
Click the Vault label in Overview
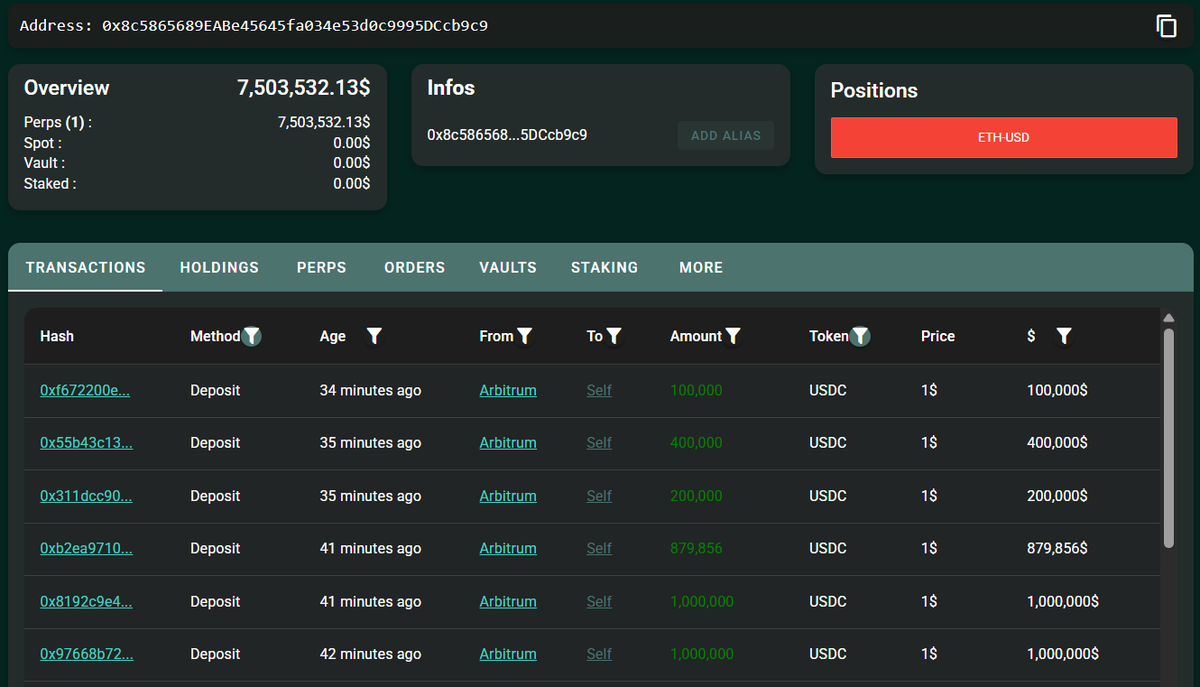[x=45, y=162]
